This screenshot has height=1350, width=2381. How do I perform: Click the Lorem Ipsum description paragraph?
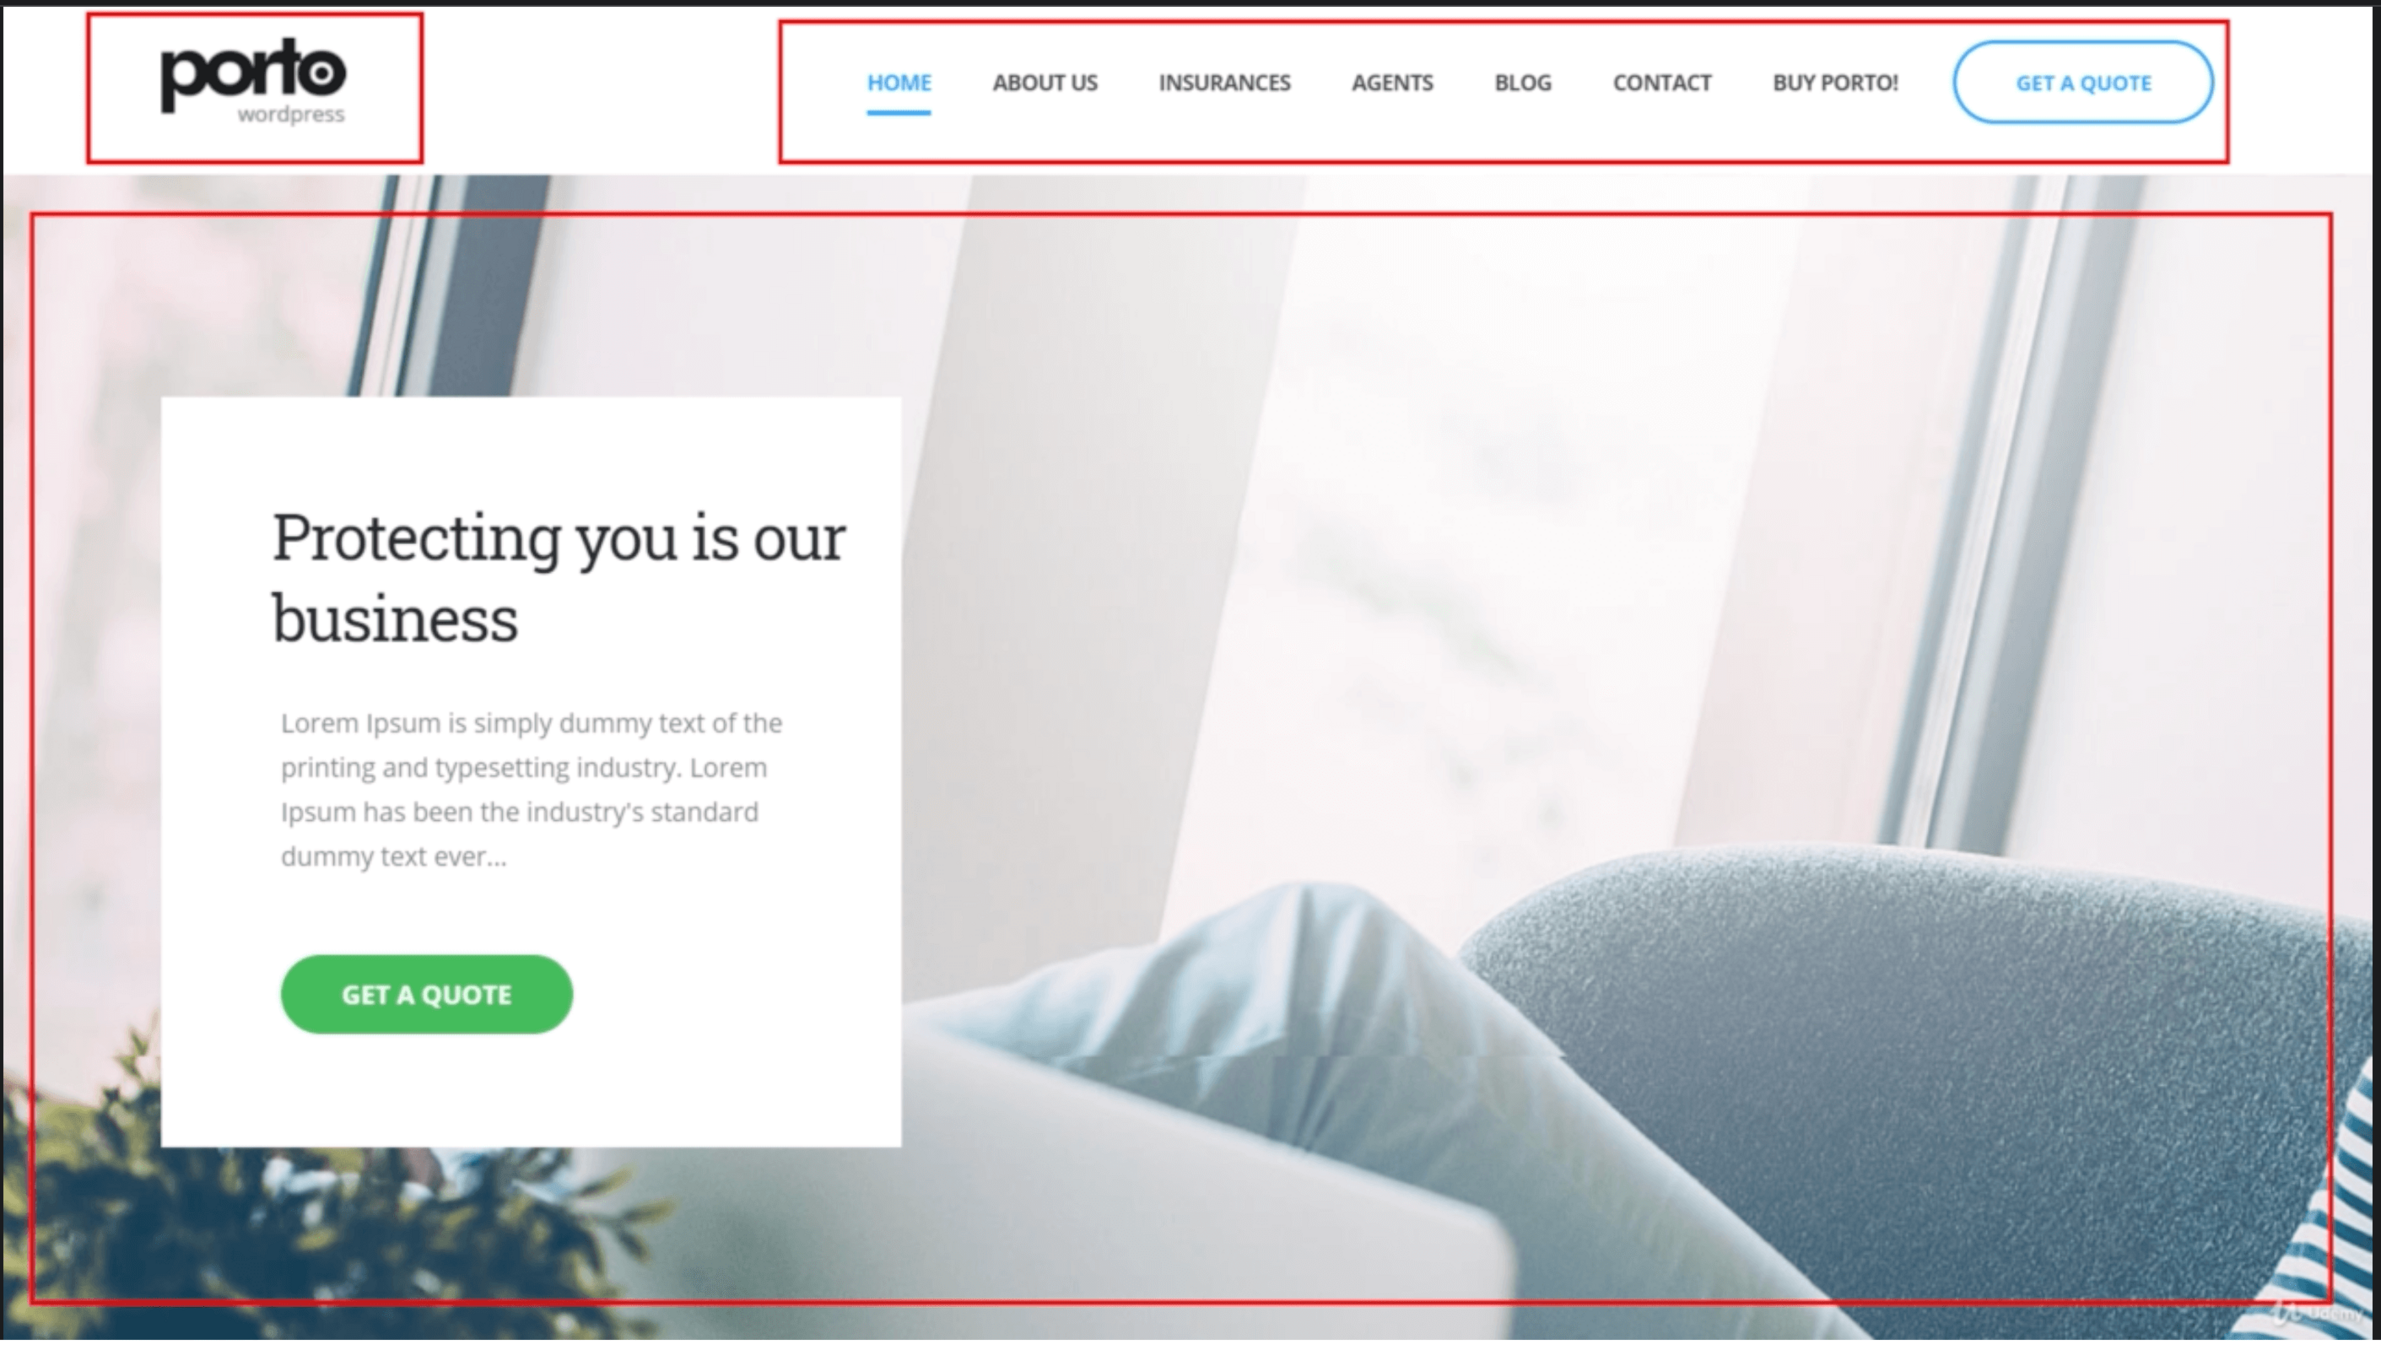point(531,789)
